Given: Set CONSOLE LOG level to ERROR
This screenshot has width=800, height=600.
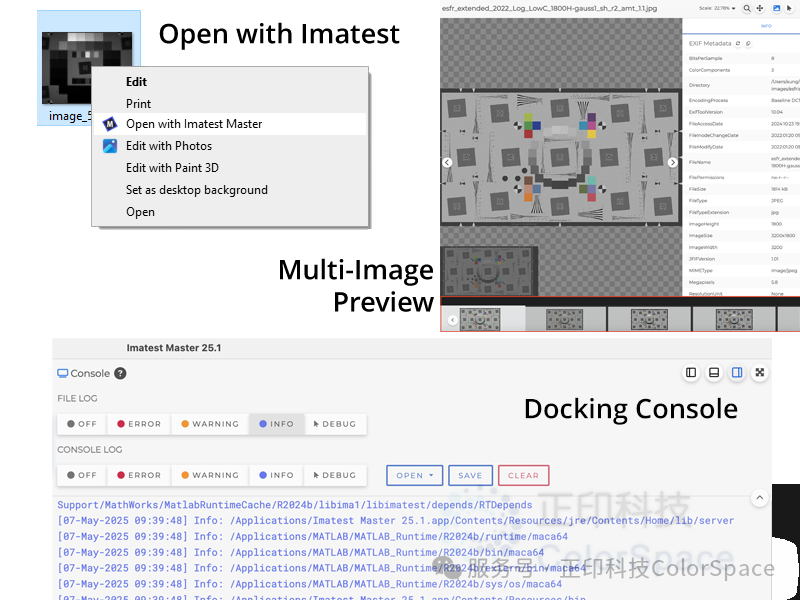Looking at the screenshot, I should pyautogui.click(x=139, y=475).
